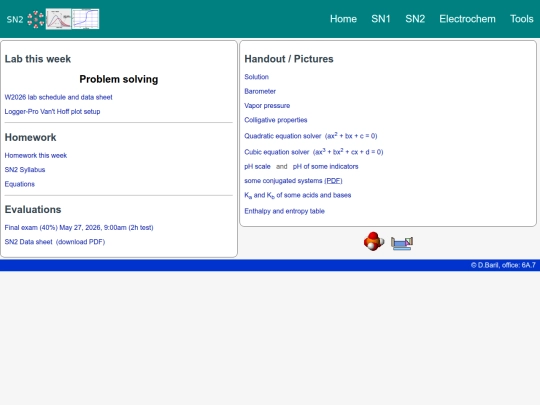Screen dimensions: 540x405
Task: Open Homework this week link
Action: (36, 155)
